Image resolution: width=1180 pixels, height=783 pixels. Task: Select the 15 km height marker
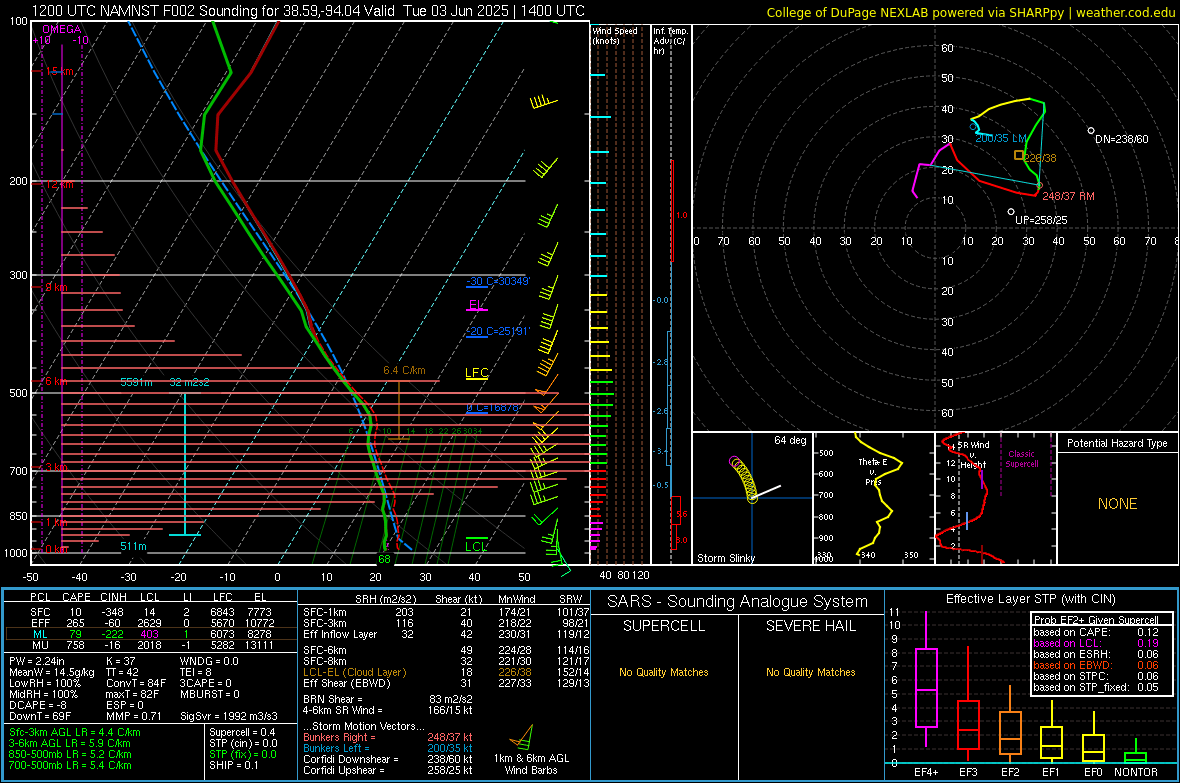[59, 72]
